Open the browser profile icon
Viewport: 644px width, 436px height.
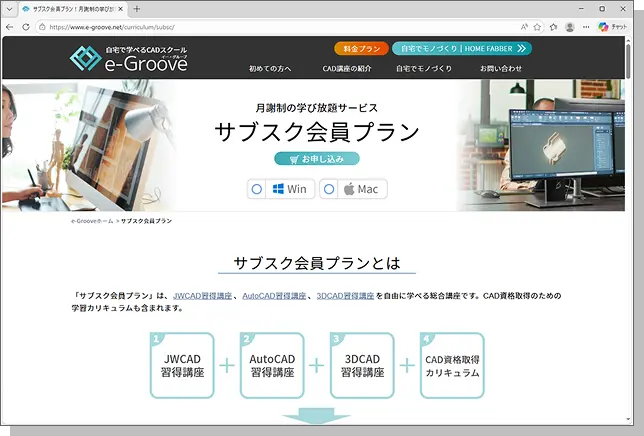[570, 27]
